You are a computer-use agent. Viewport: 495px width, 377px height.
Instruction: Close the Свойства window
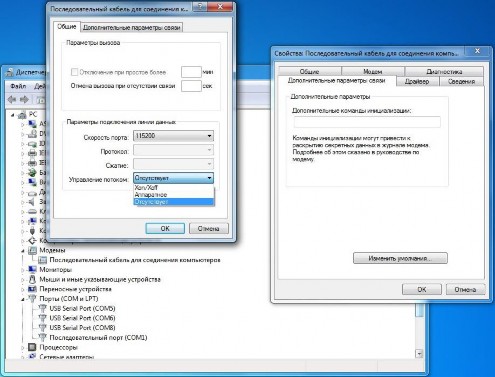click(x=477, y=51)
